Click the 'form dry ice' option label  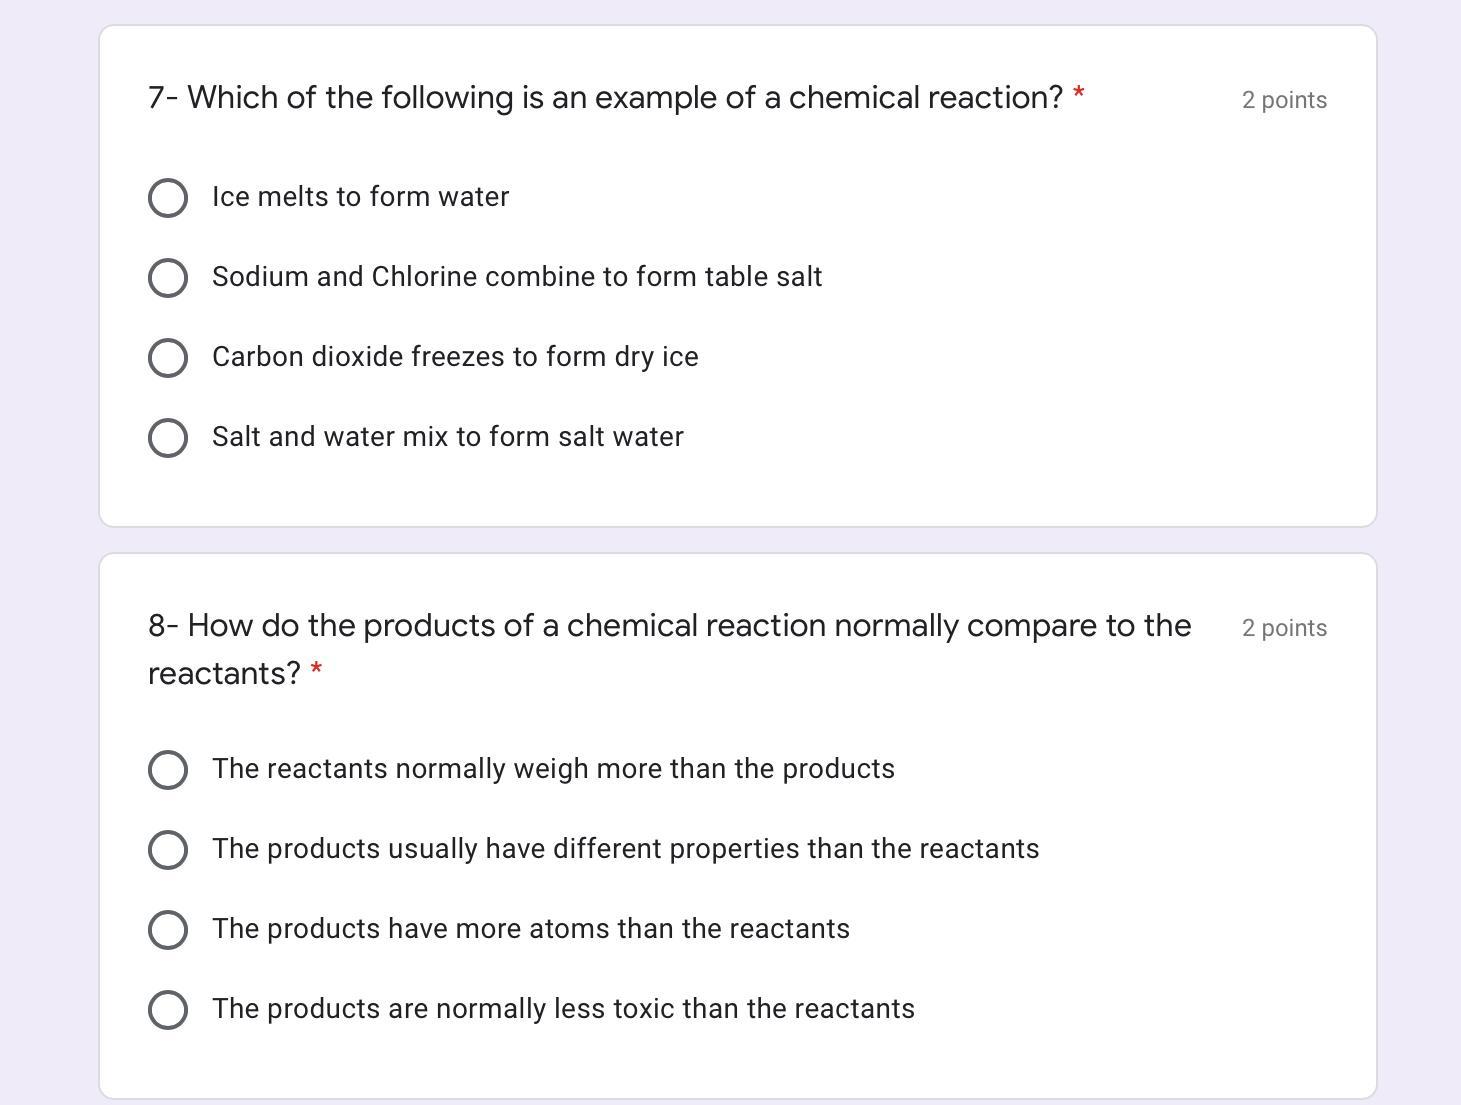(x=455, y=357)
